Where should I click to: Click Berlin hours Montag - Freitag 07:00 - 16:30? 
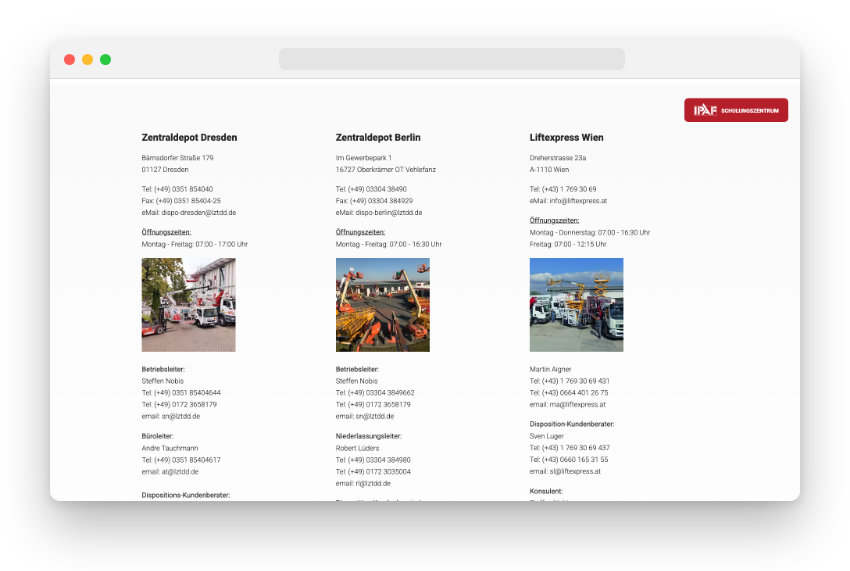389,244
